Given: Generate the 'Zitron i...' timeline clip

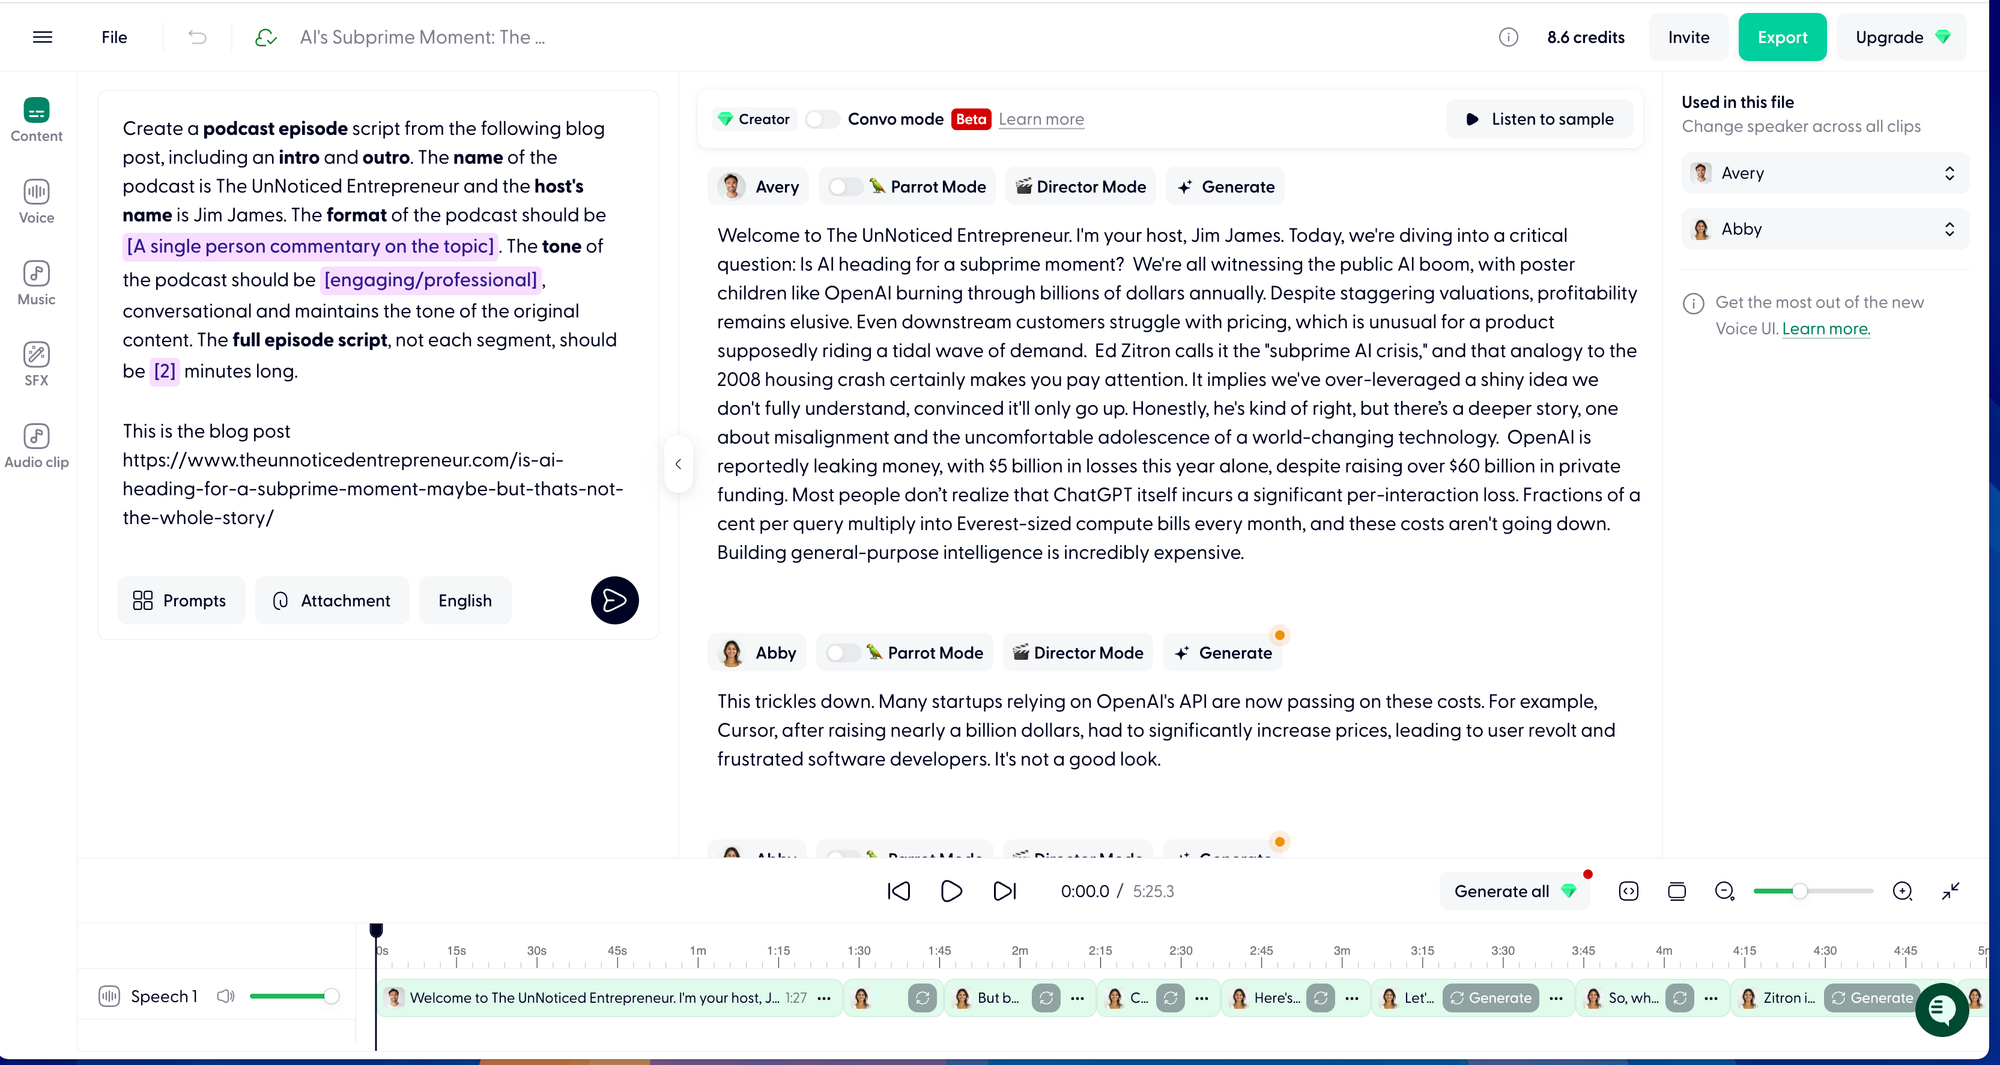Looking at the screenshot, I should pyautogui.click(x=1872, y=998).
